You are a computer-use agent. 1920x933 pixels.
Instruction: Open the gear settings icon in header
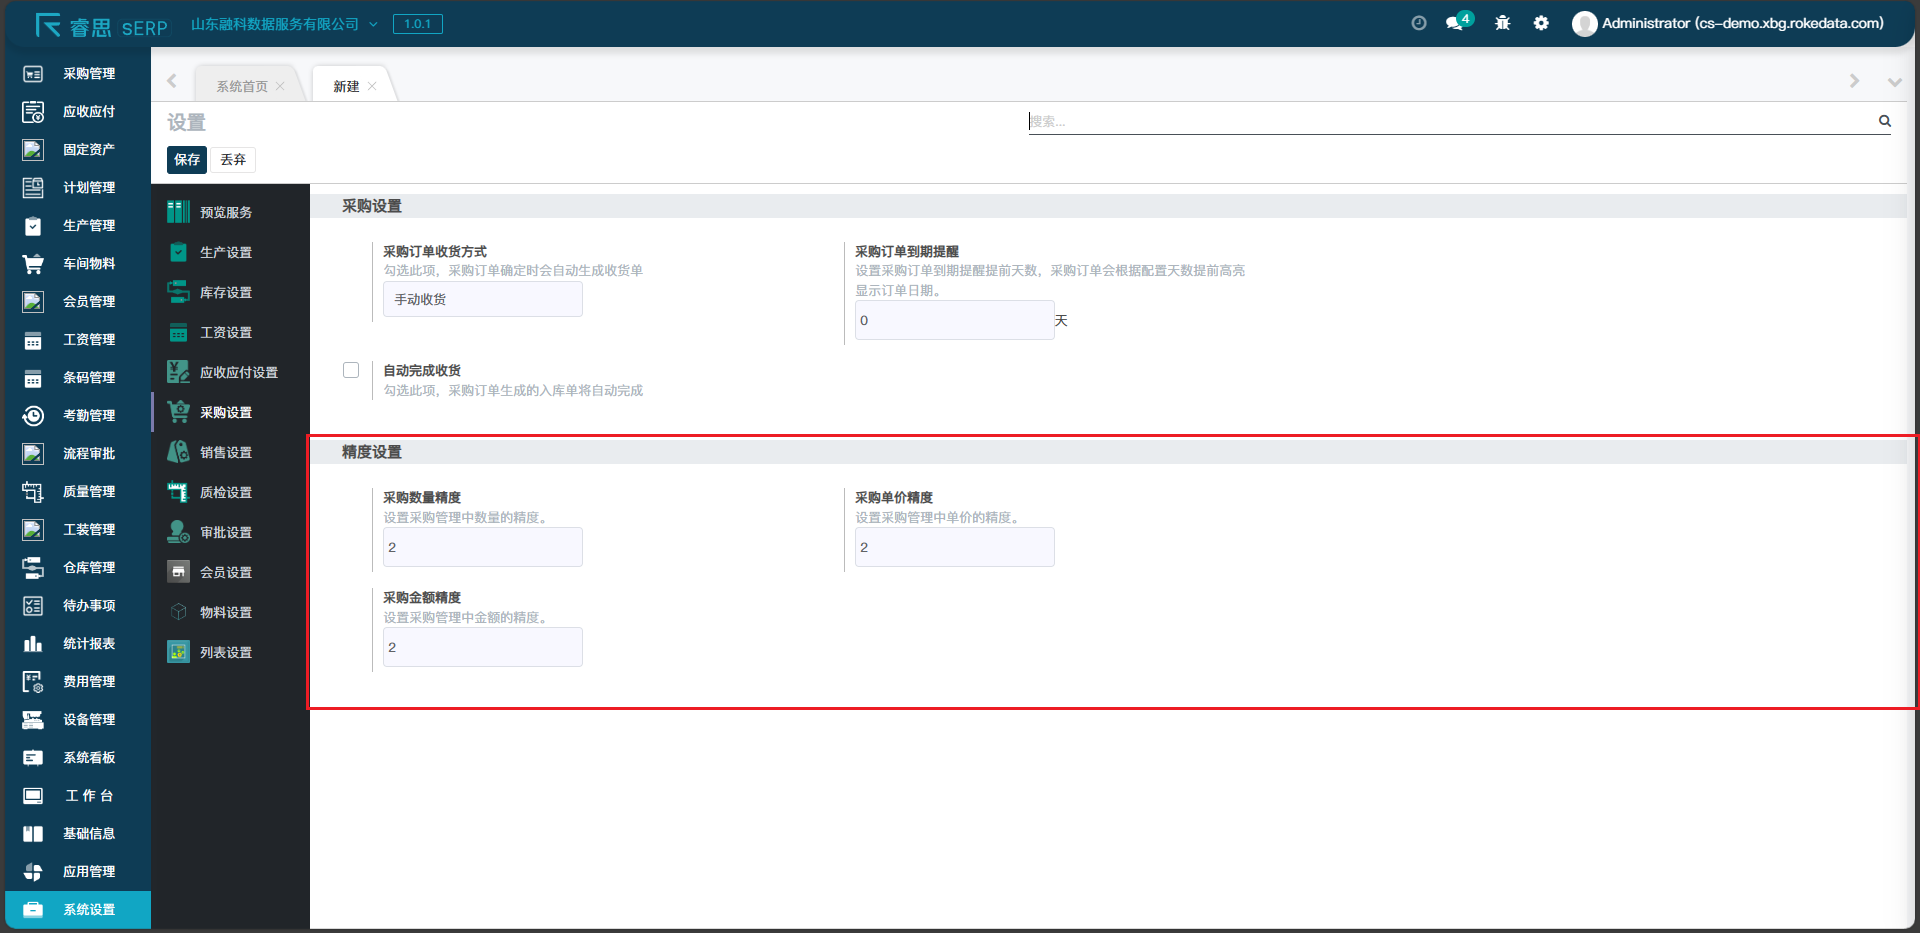tap(1541, 23)
